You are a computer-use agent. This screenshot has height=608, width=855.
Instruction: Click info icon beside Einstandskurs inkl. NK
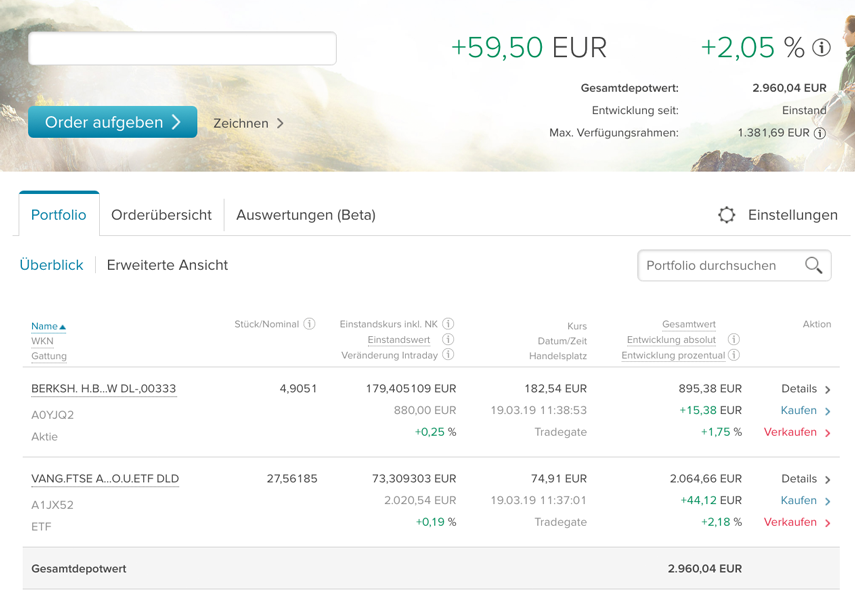pyautogui.click(x=448, y=324)
